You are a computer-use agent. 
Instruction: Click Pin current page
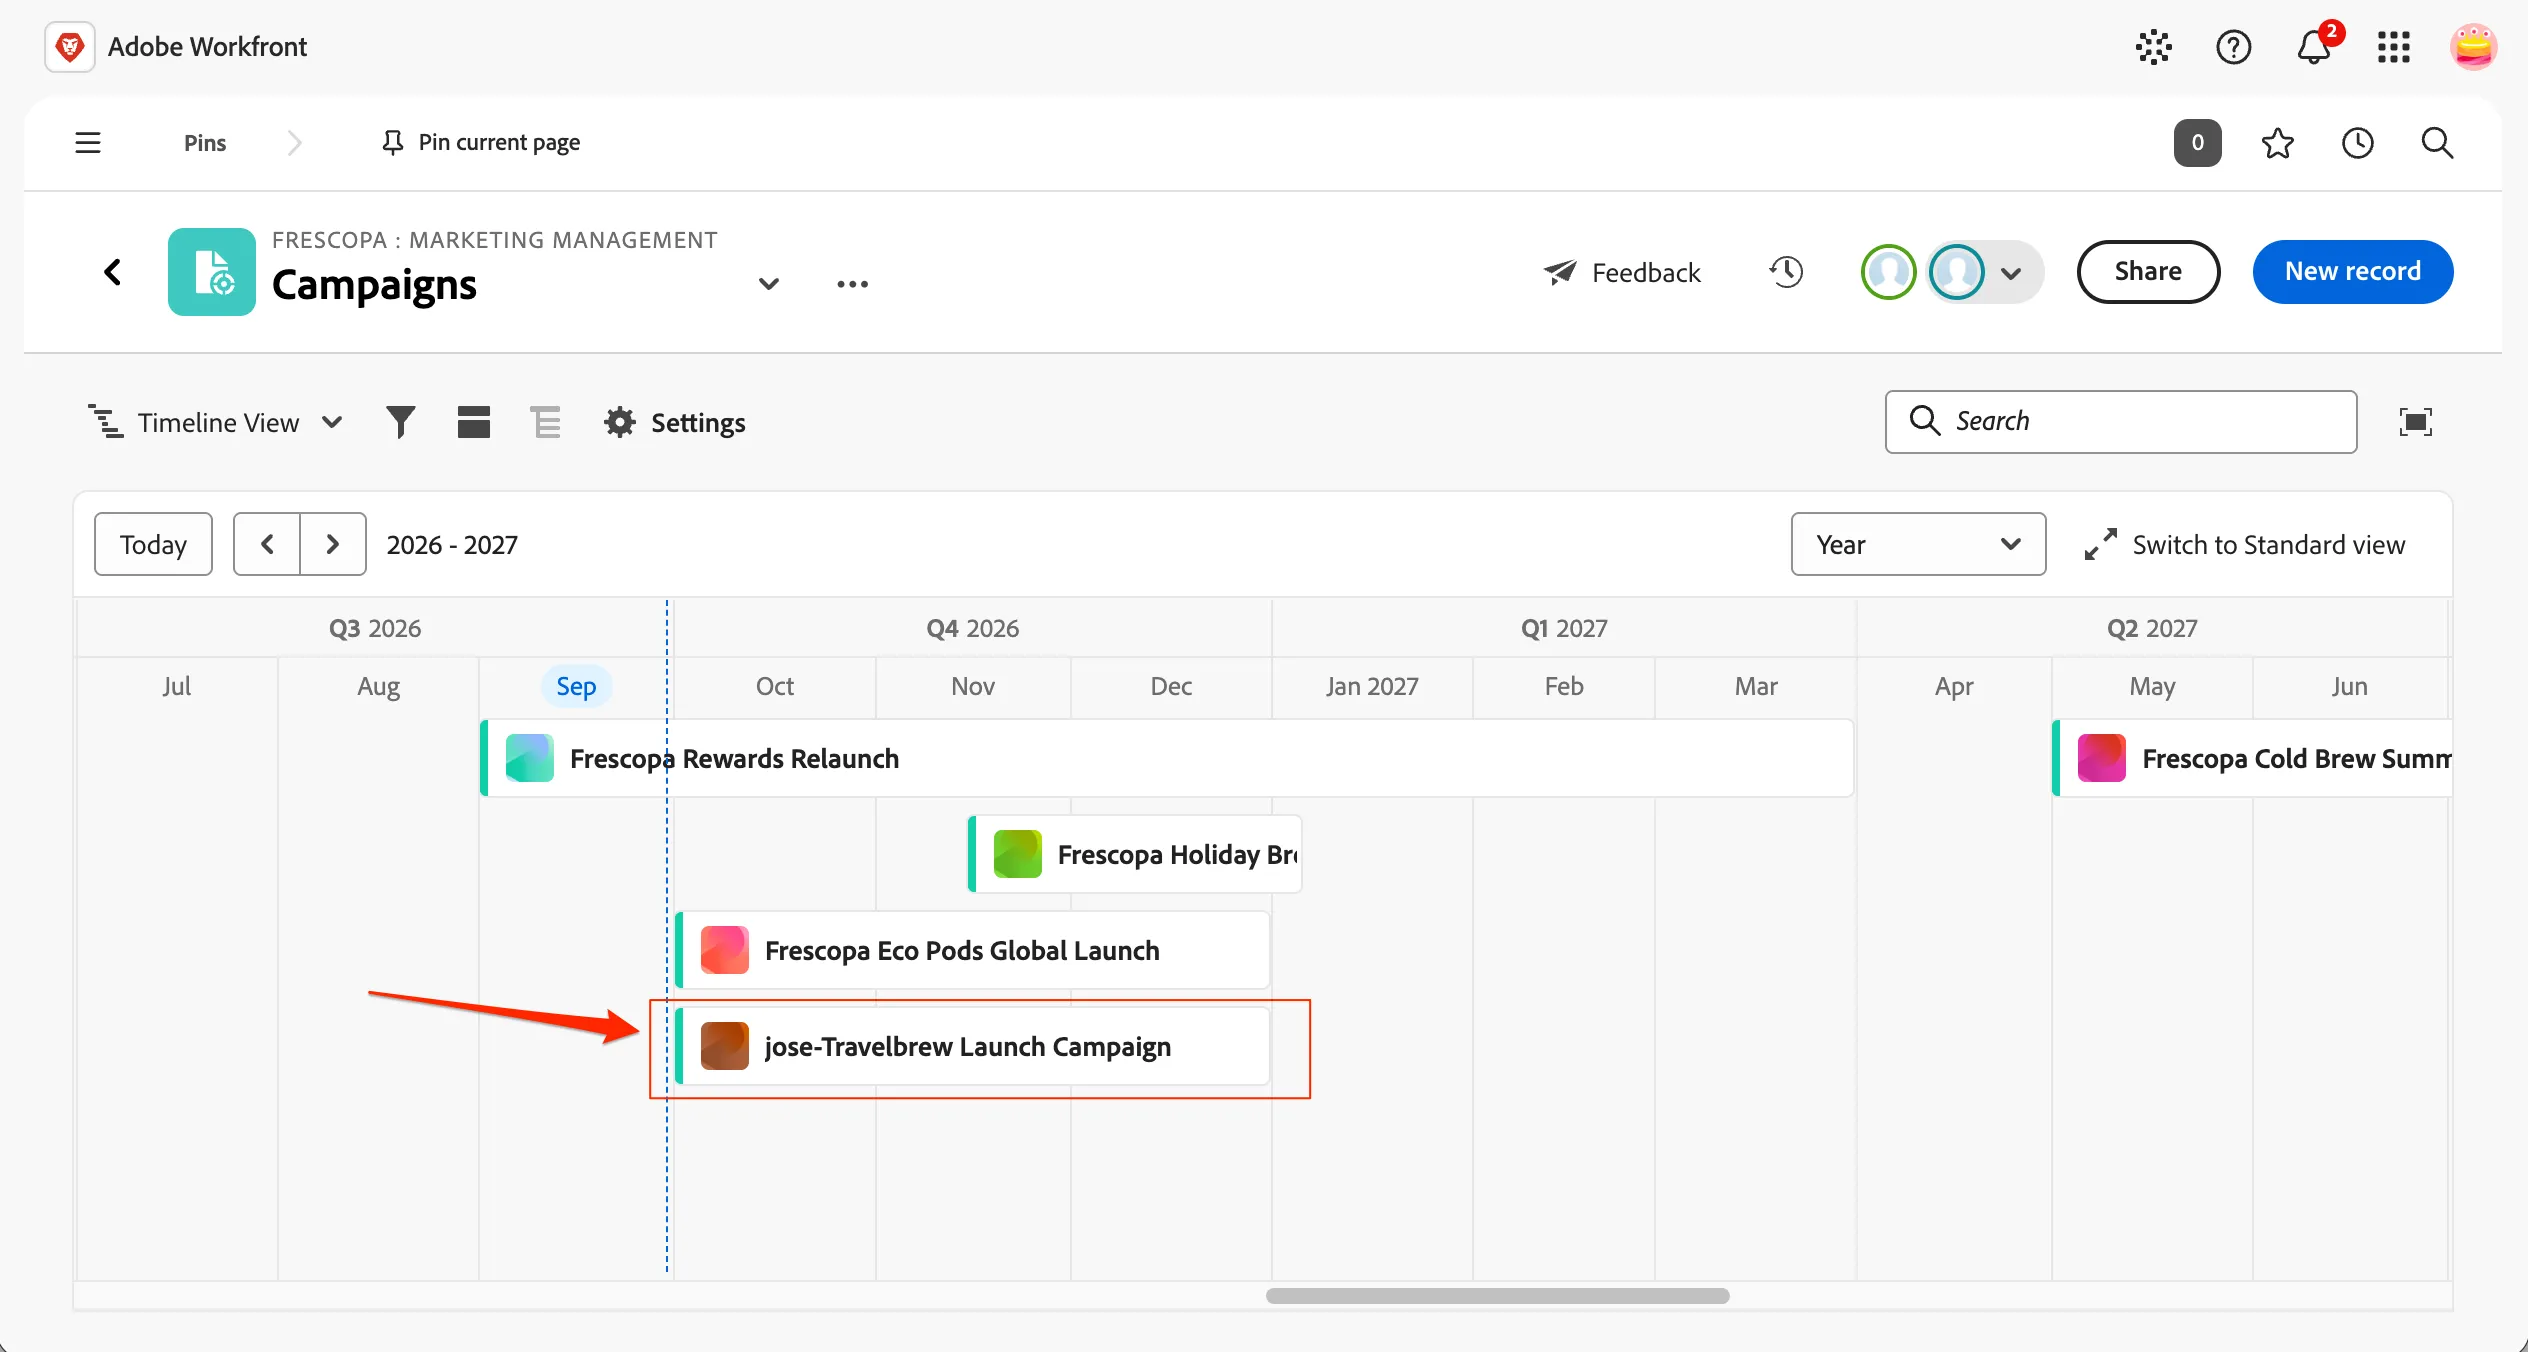click(481, 143)
